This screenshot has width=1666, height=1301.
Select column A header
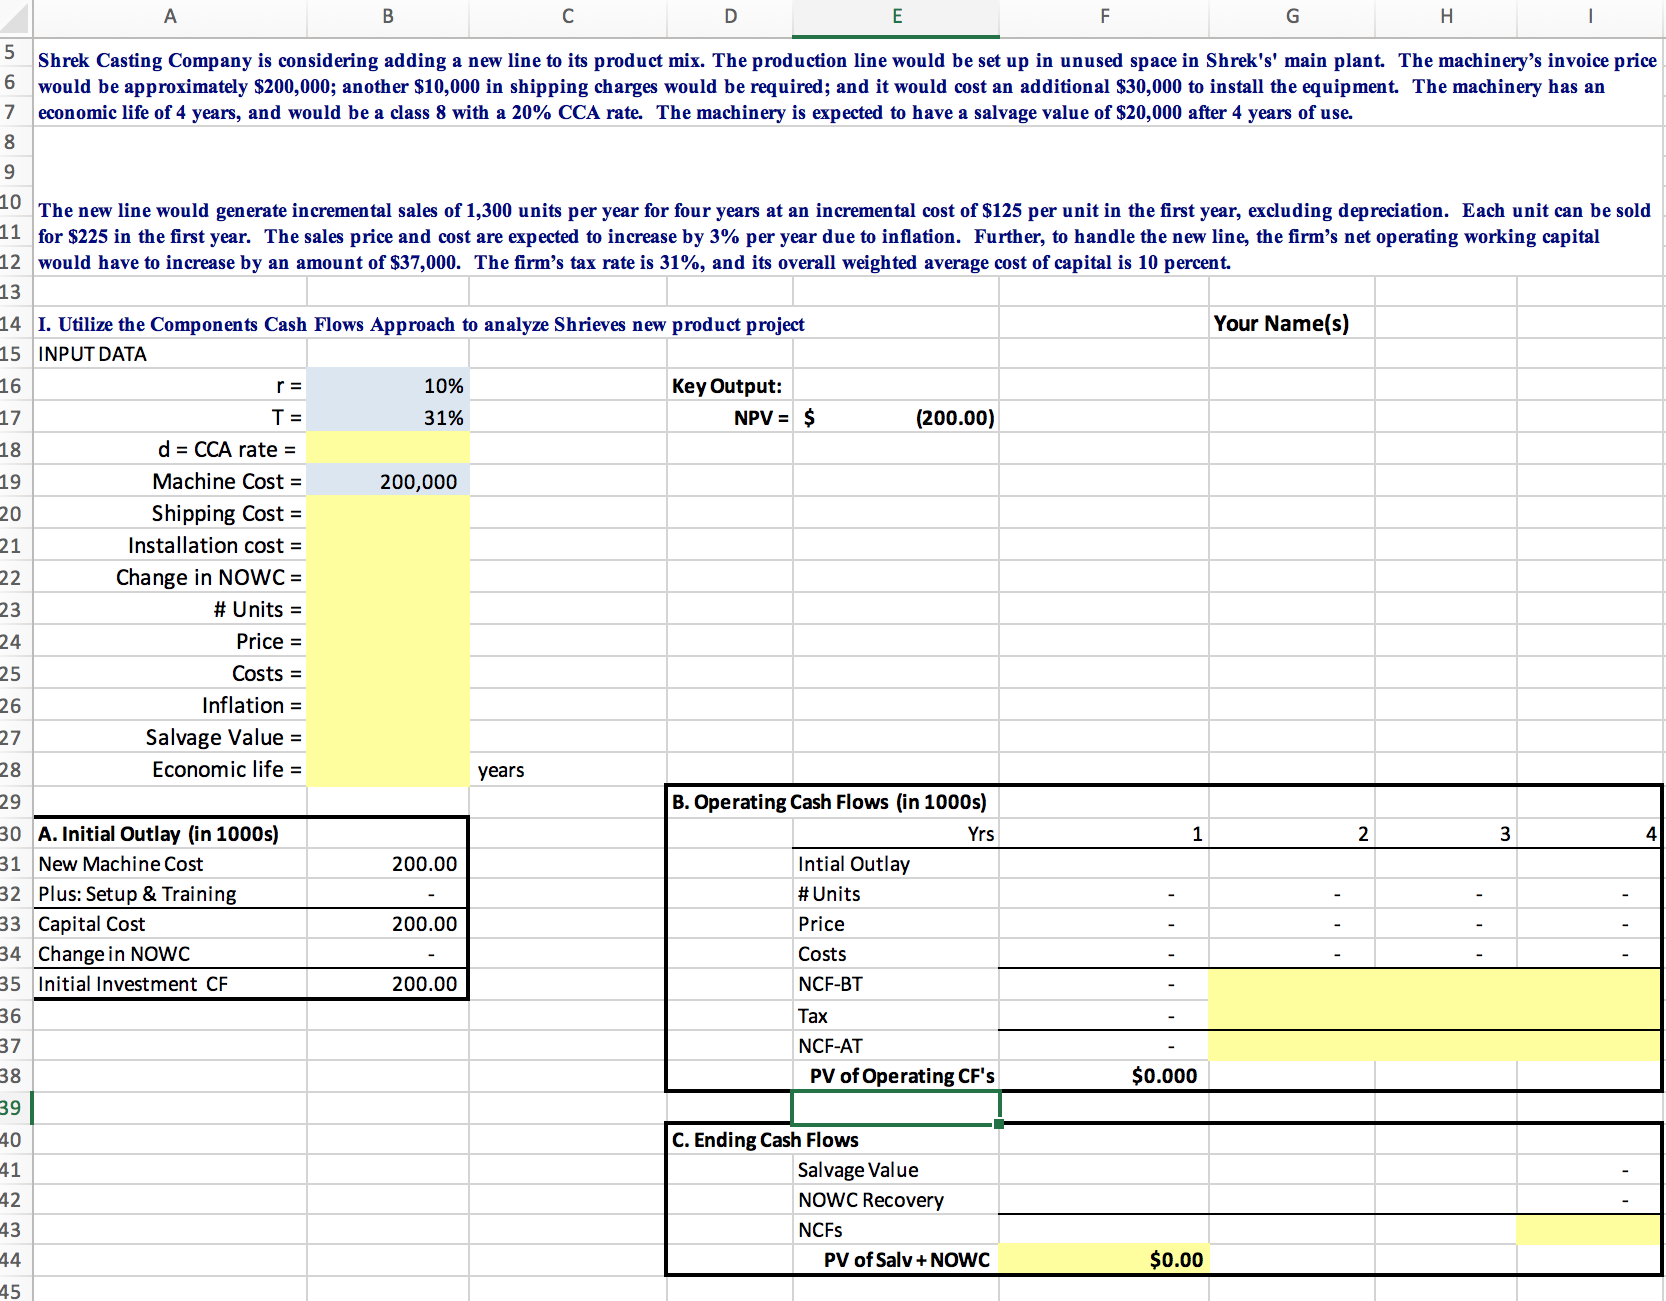tap(170, 16)
